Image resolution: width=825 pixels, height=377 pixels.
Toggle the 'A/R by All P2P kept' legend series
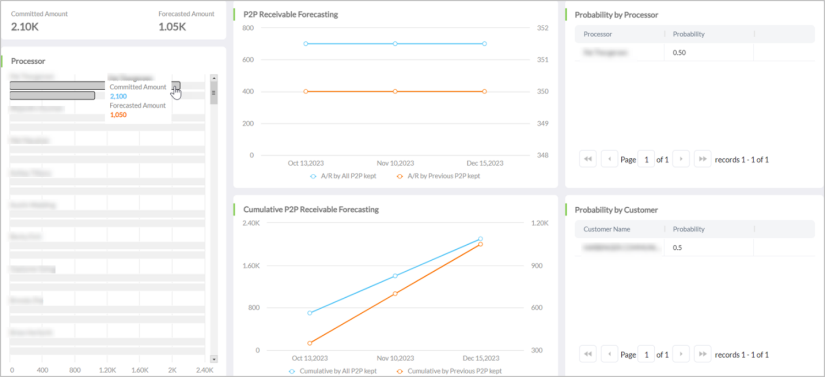tap(343, 177)
